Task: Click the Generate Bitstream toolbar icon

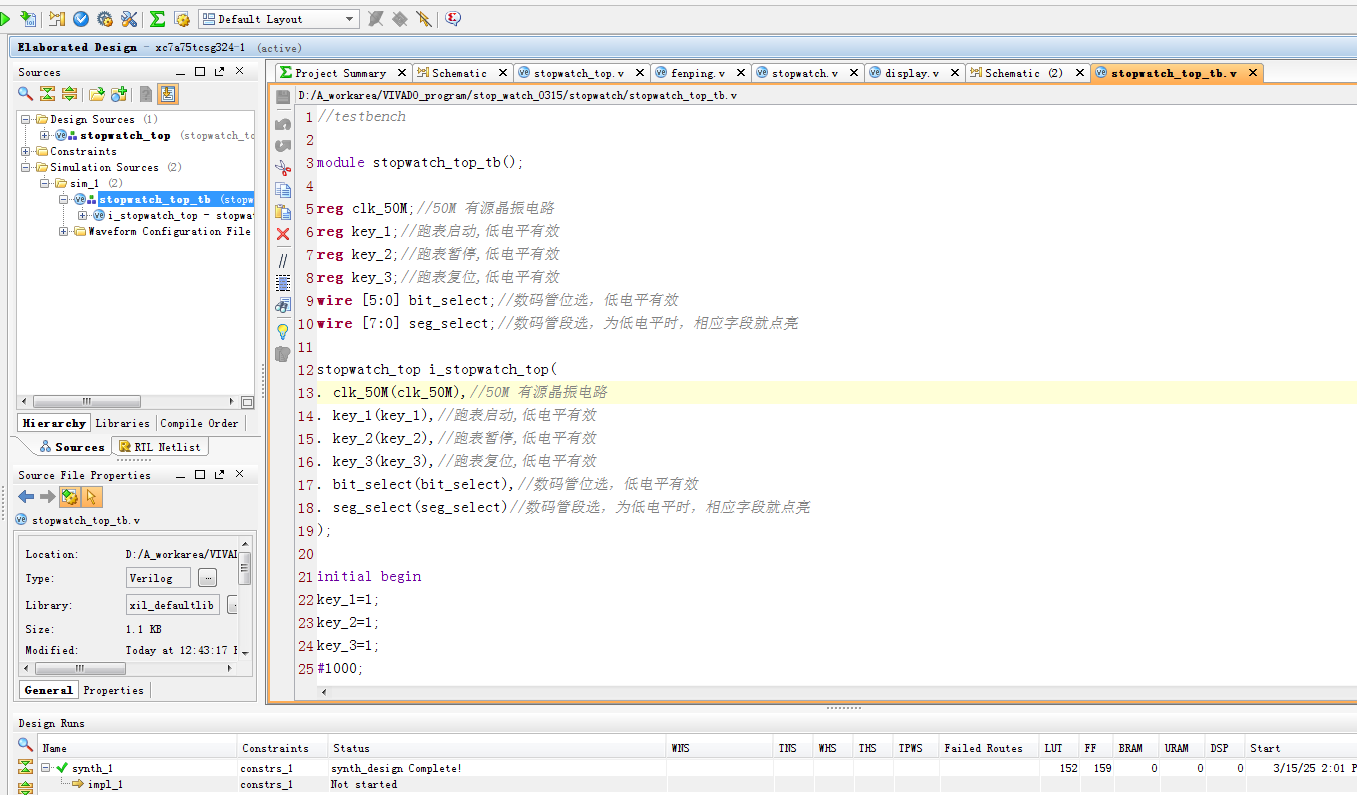Action: point(27,19)
